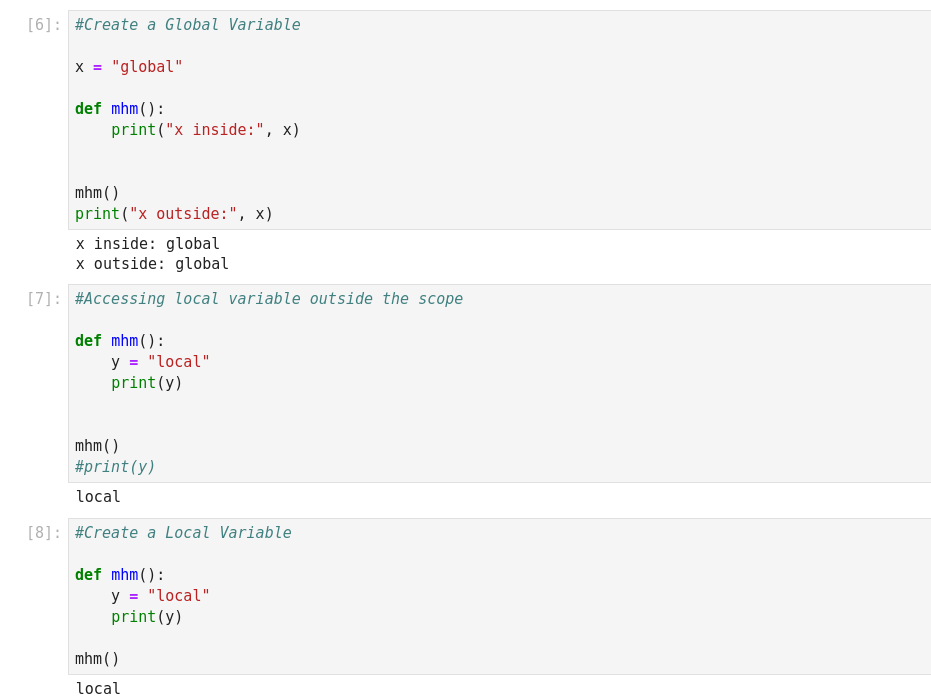This screenshot has width=931, height=700.
Task: Focus the "#Accessing local variable outside the scope" comment
Action: point(269,299)
